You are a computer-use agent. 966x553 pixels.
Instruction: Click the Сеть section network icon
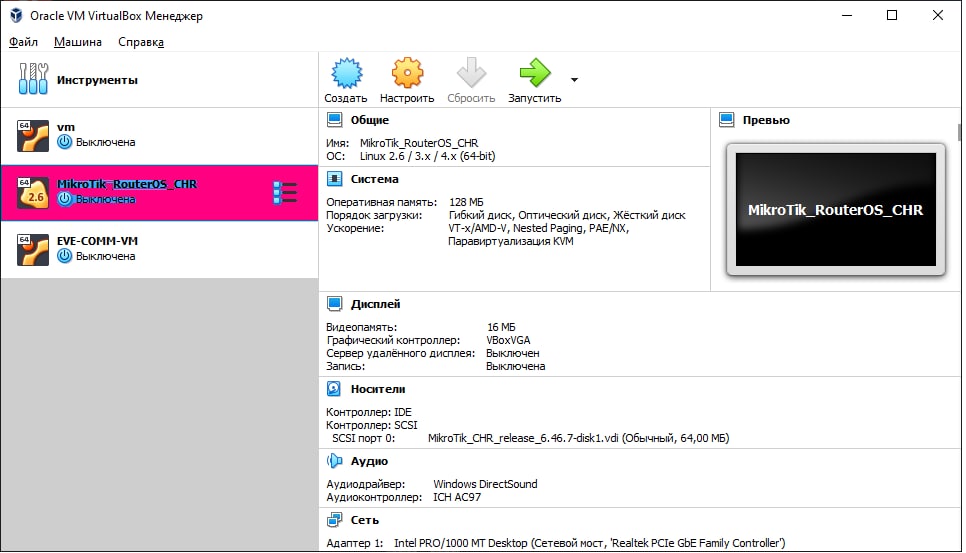point(335,520)
